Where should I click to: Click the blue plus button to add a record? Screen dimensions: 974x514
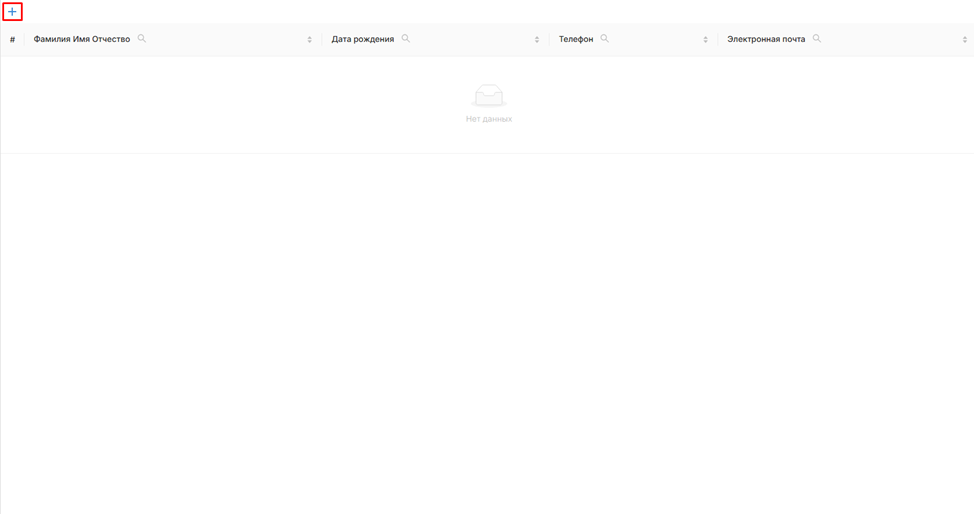pyautogui.click(x=12, y=12)
